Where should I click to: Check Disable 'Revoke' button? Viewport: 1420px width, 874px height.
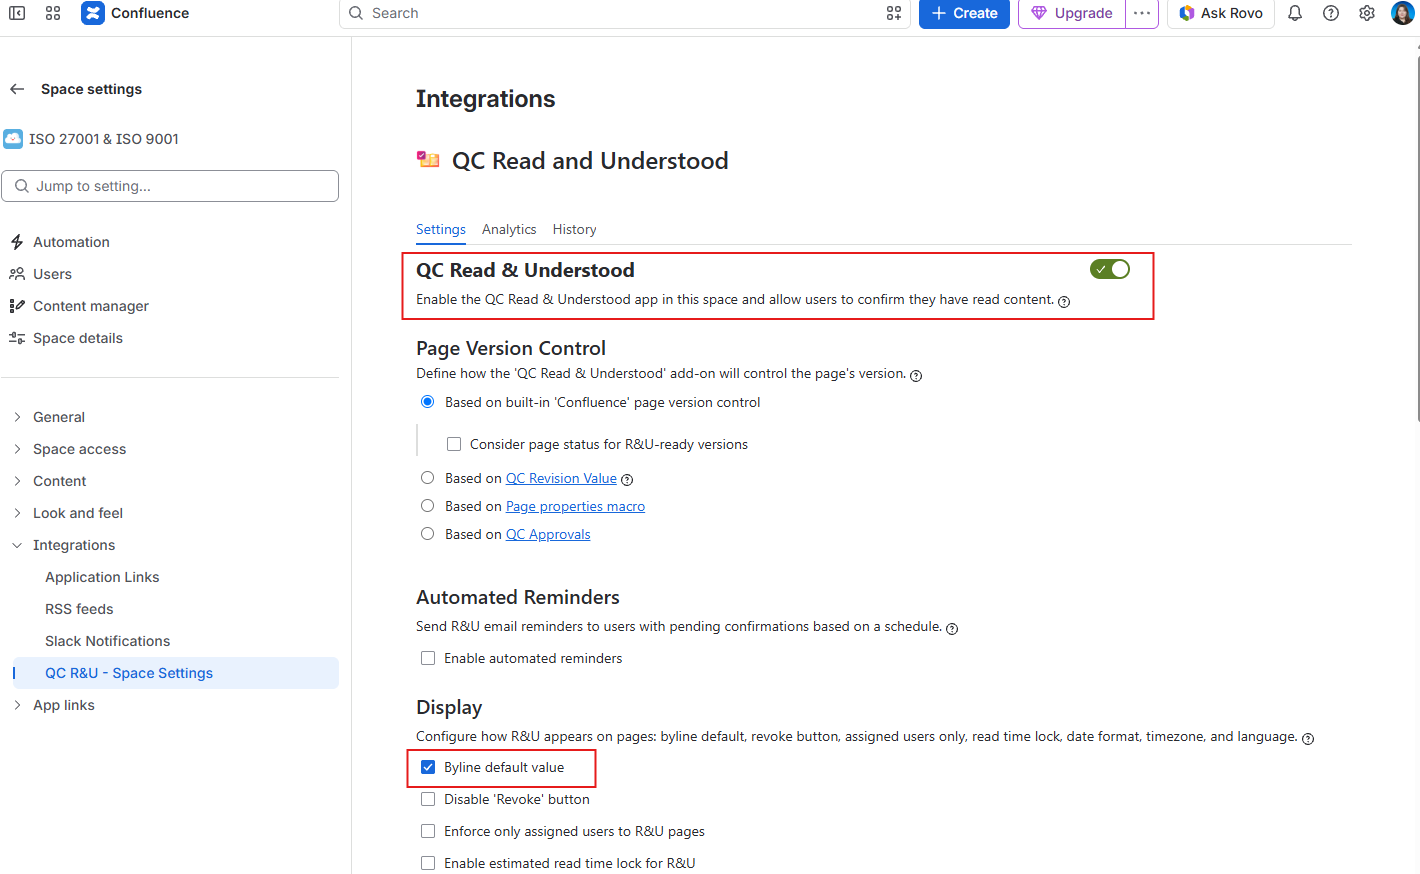pos(428,799)
